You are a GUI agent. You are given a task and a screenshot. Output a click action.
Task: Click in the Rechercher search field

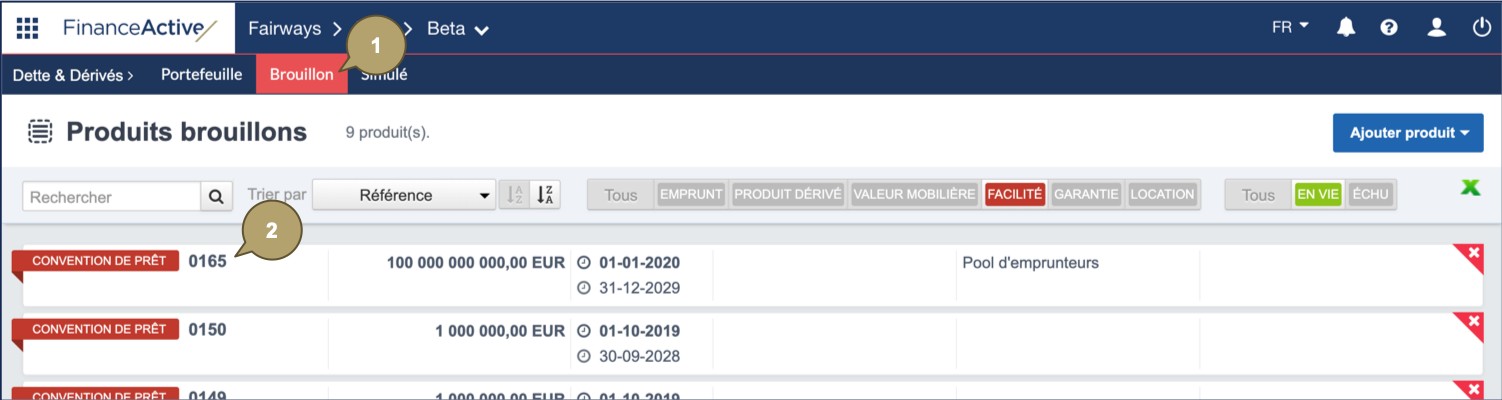[x=111, y=197]
